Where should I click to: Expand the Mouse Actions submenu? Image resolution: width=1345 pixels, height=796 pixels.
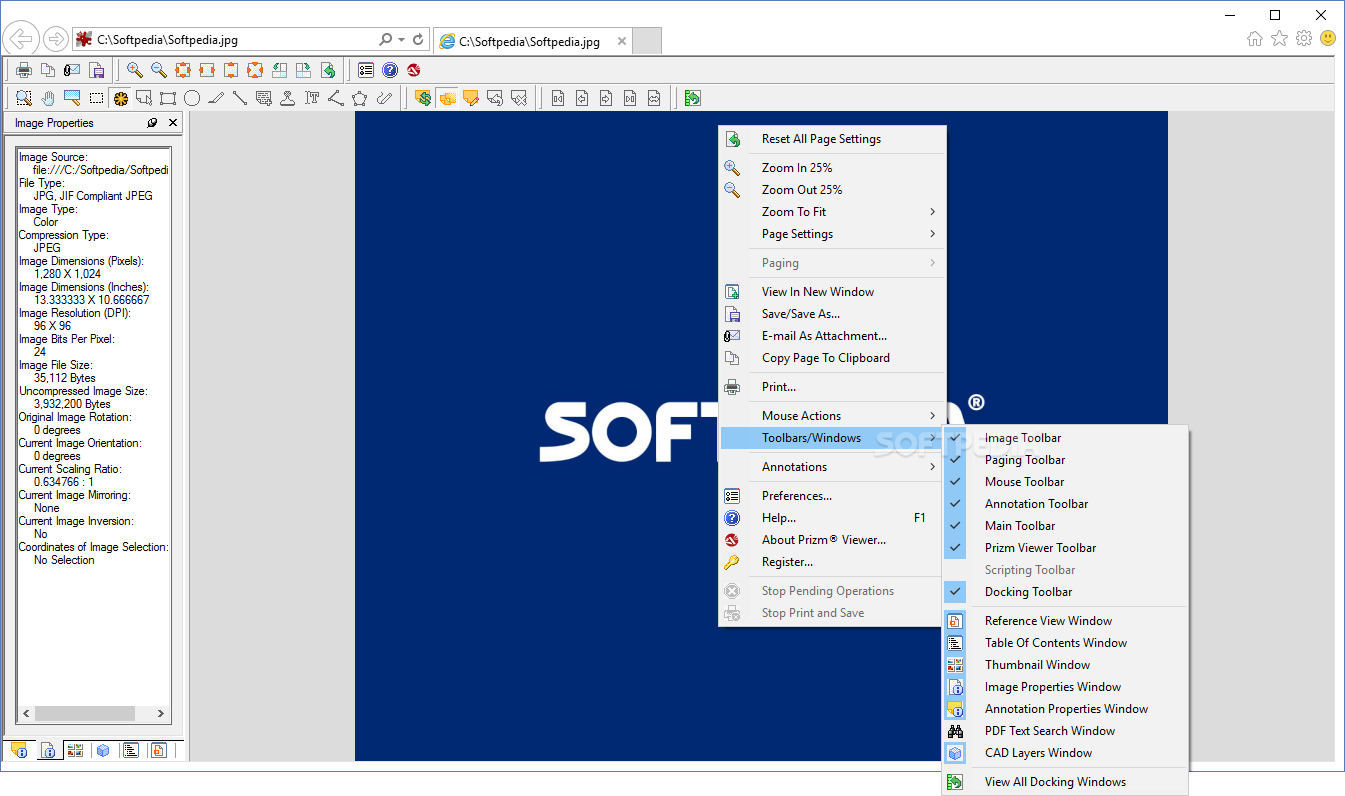[832, 416]
